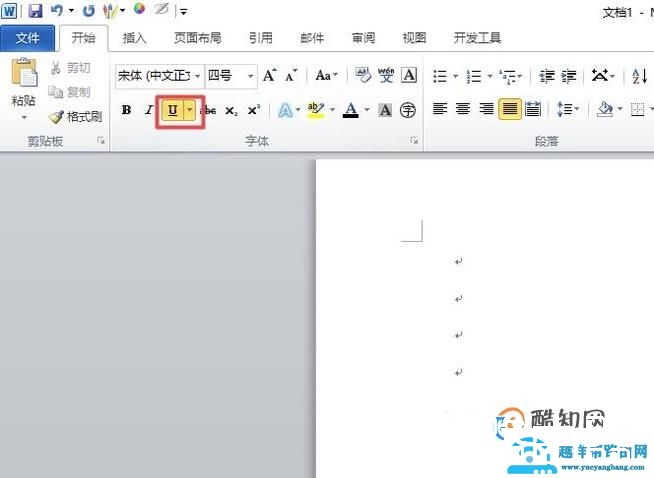Image resolution: width=654 pixels, height=478 pixels.
Task: Click the Character Shading icon
Action: 385,110
